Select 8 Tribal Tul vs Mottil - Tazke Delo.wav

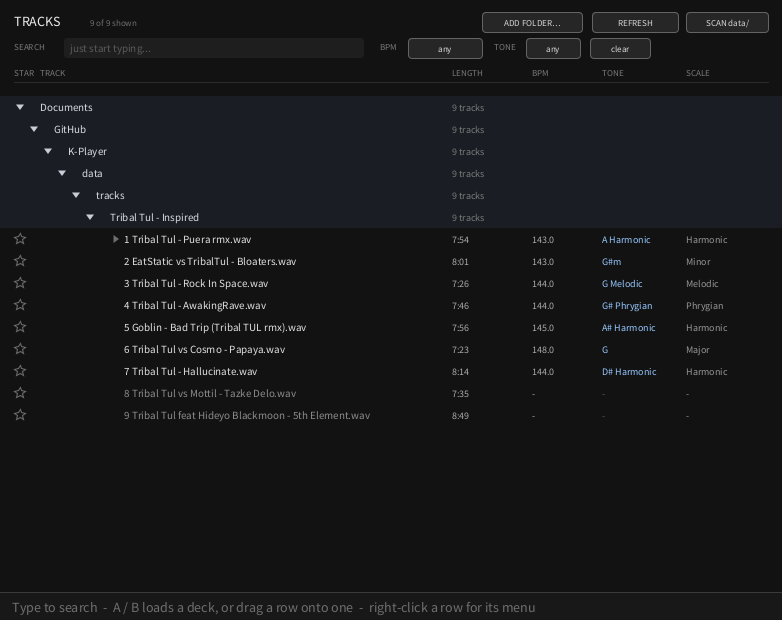(x=391, y=393)
